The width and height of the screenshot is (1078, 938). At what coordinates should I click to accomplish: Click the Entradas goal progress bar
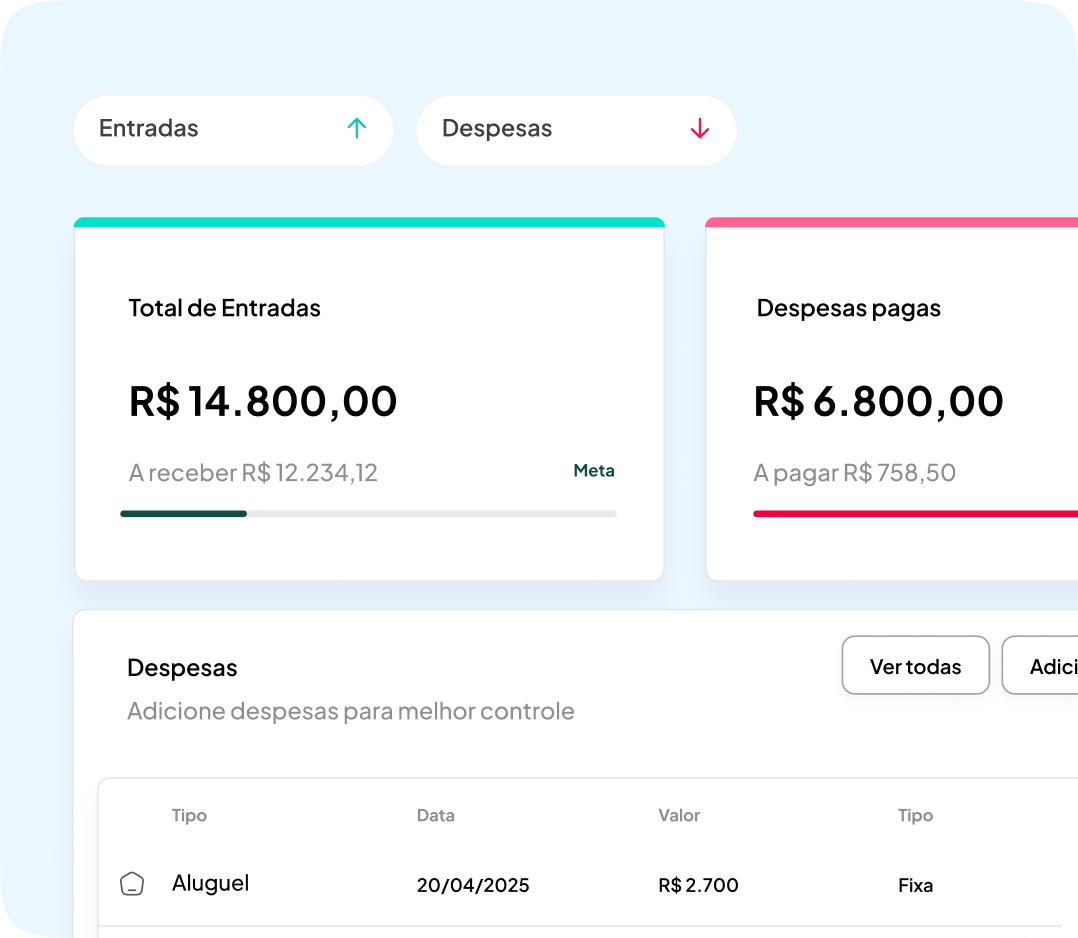[x=368, y=513]
